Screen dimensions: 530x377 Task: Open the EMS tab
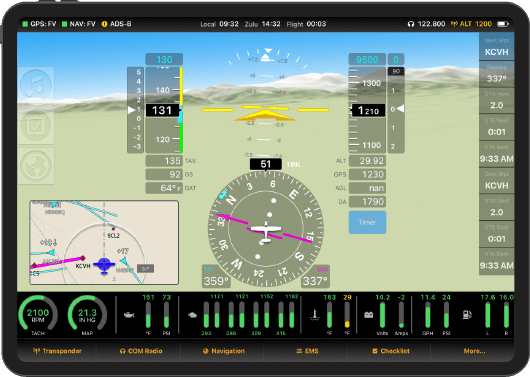(307, 351)
